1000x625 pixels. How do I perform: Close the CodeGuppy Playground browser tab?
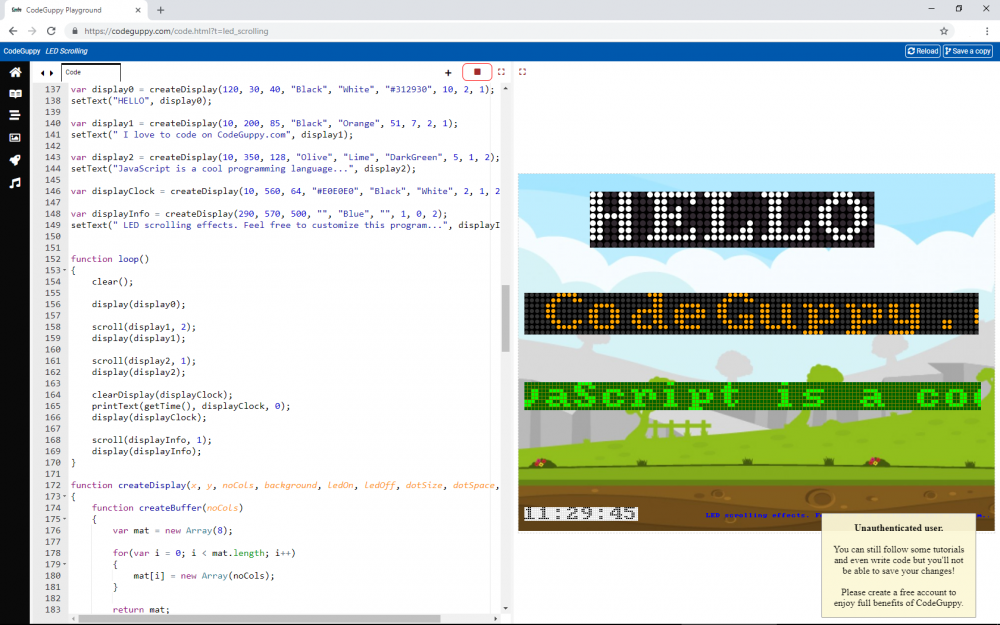(138, 10)
